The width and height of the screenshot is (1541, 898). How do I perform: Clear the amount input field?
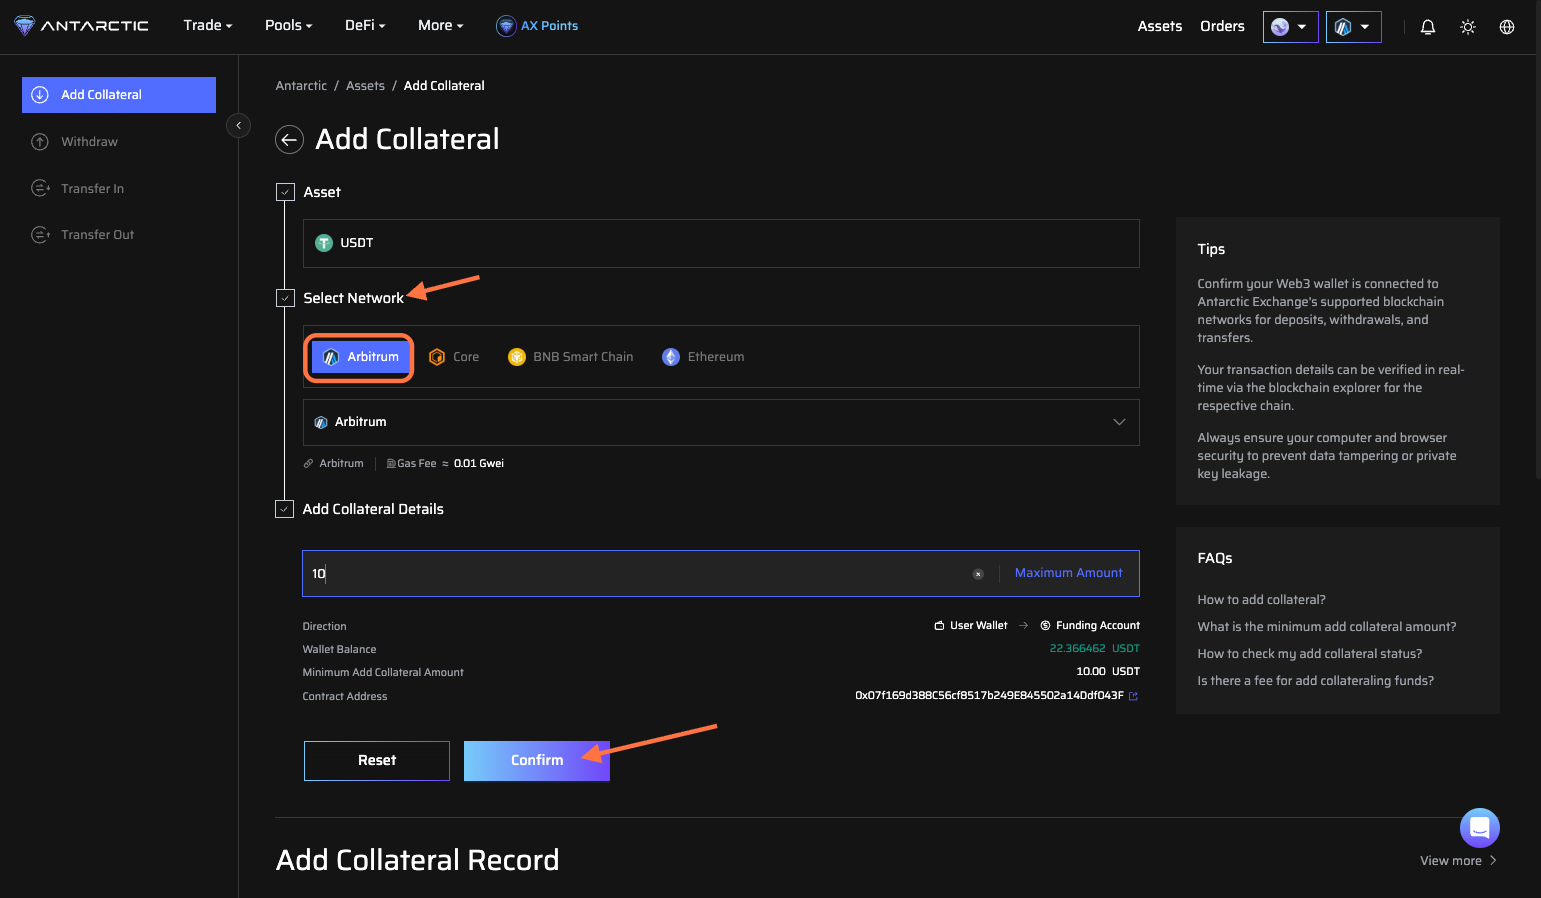[978, 574]
